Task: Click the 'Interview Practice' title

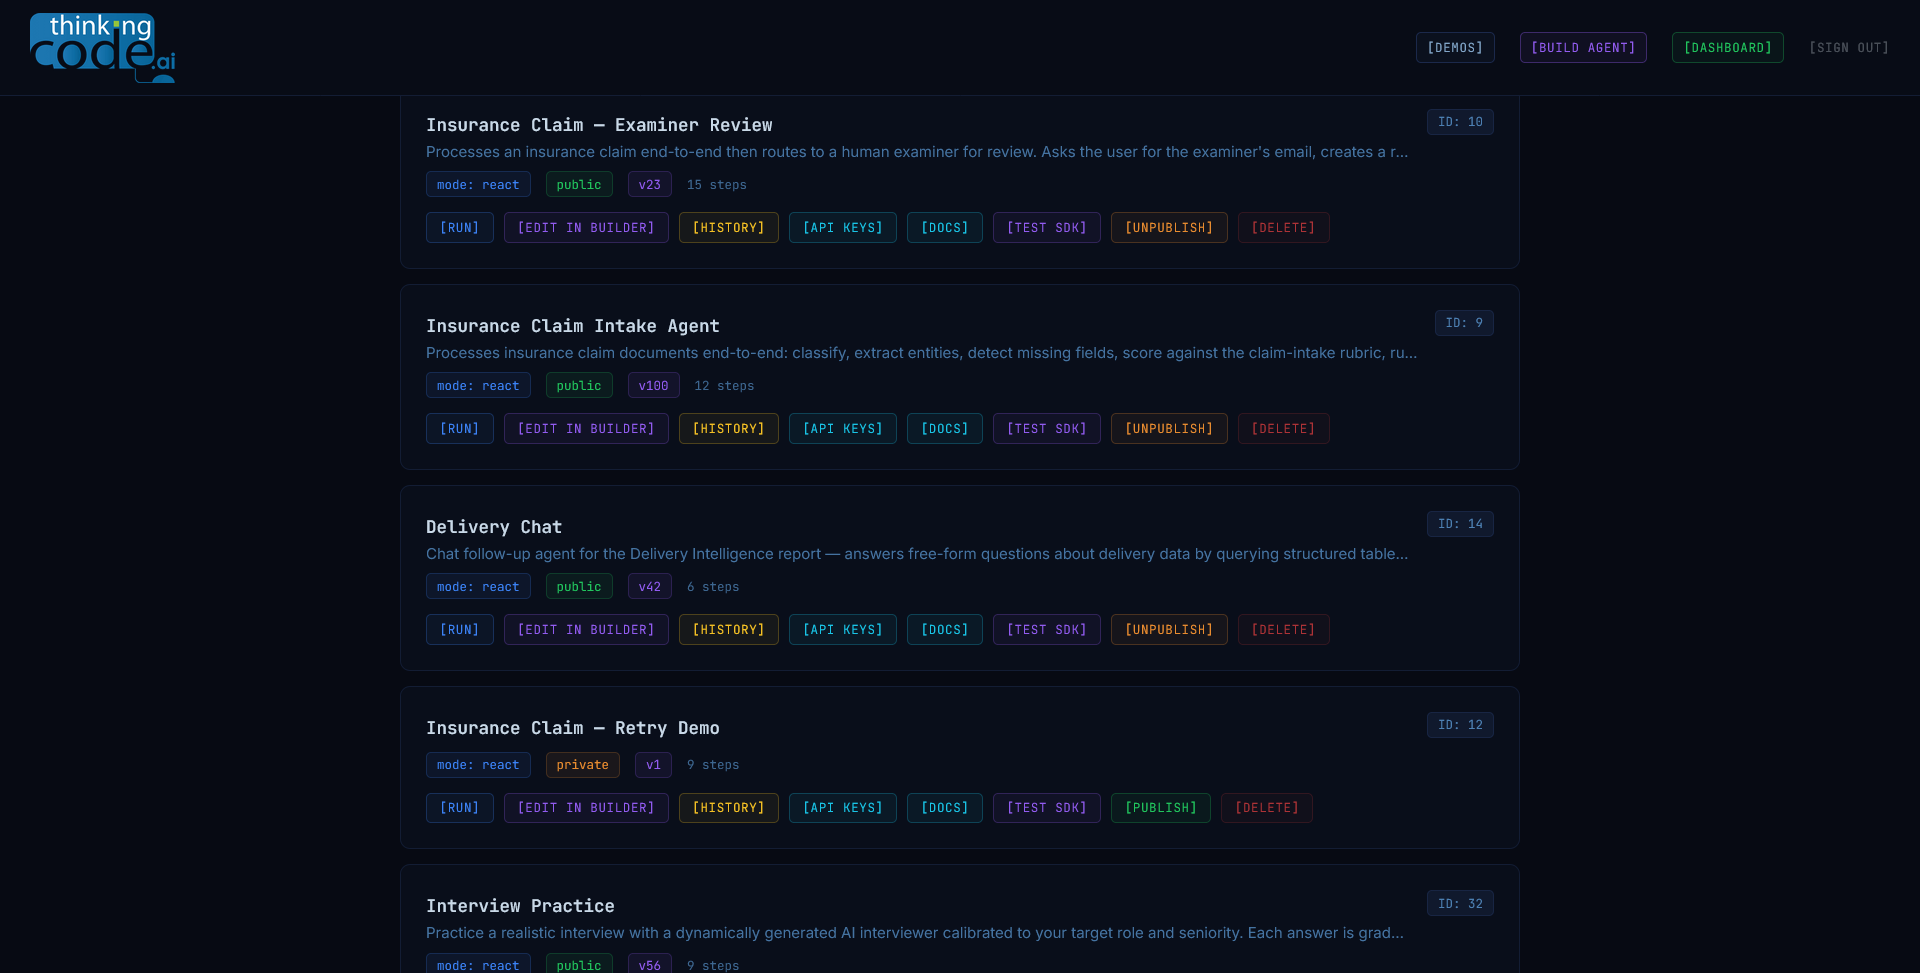Action: pos(520,906)
